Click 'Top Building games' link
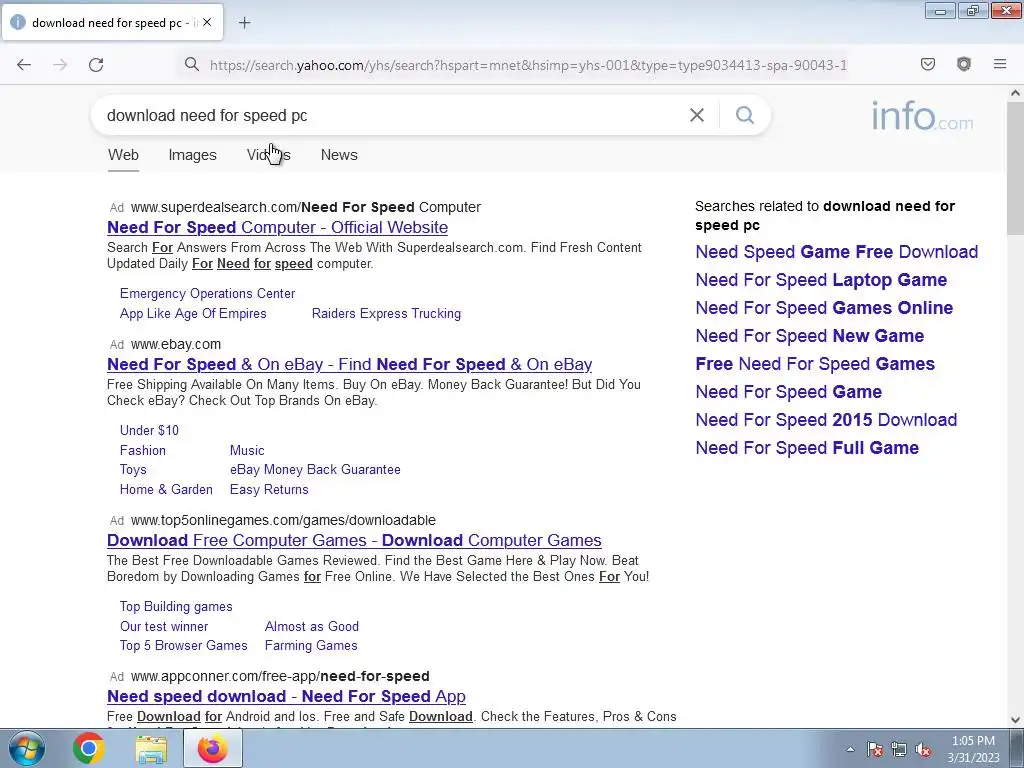 pos(176,606)
